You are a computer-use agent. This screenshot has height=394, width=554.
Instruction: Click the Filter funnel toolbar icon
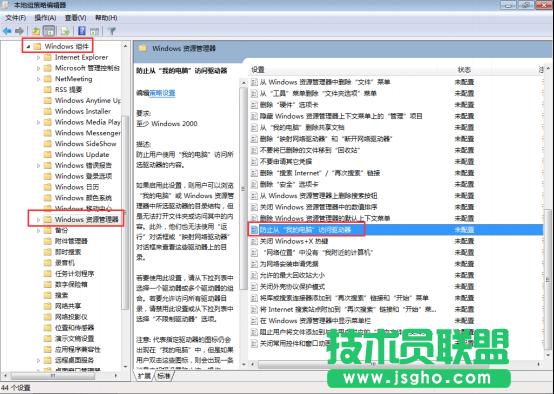(x=112, y=31)
